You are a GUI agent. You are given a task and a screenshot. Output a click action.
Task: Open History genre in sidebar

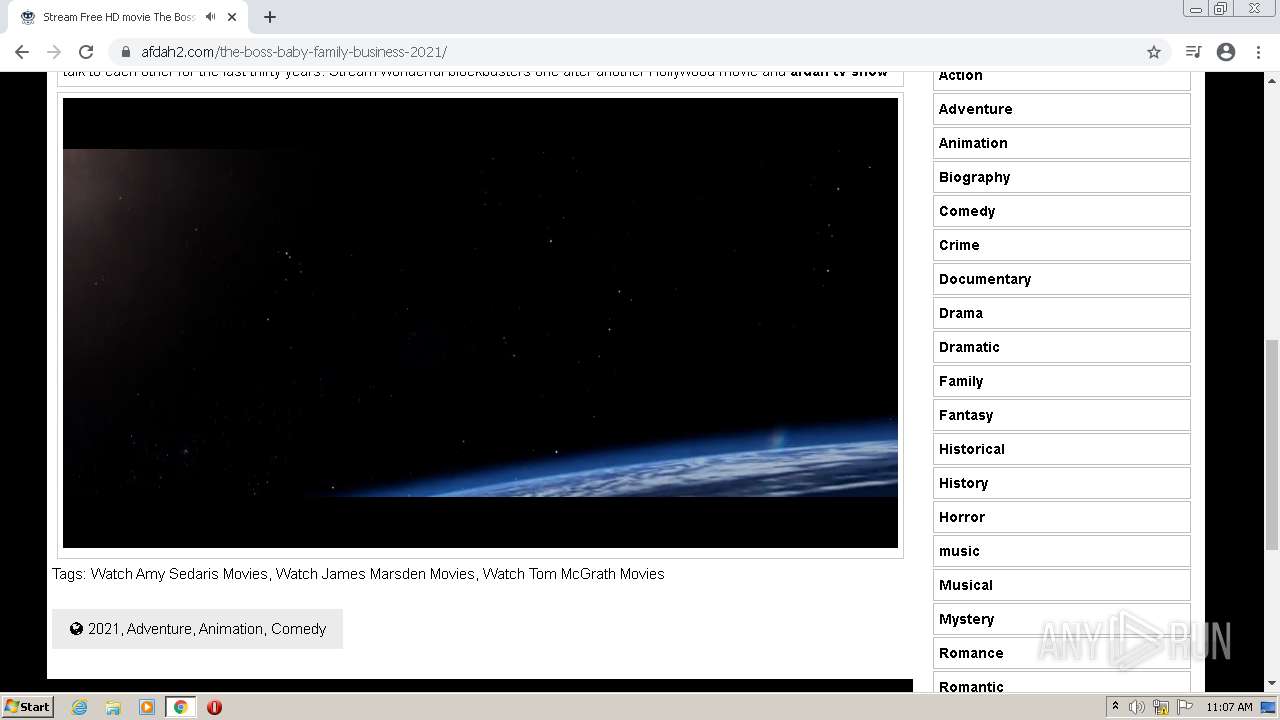[x=1061, y=483]
